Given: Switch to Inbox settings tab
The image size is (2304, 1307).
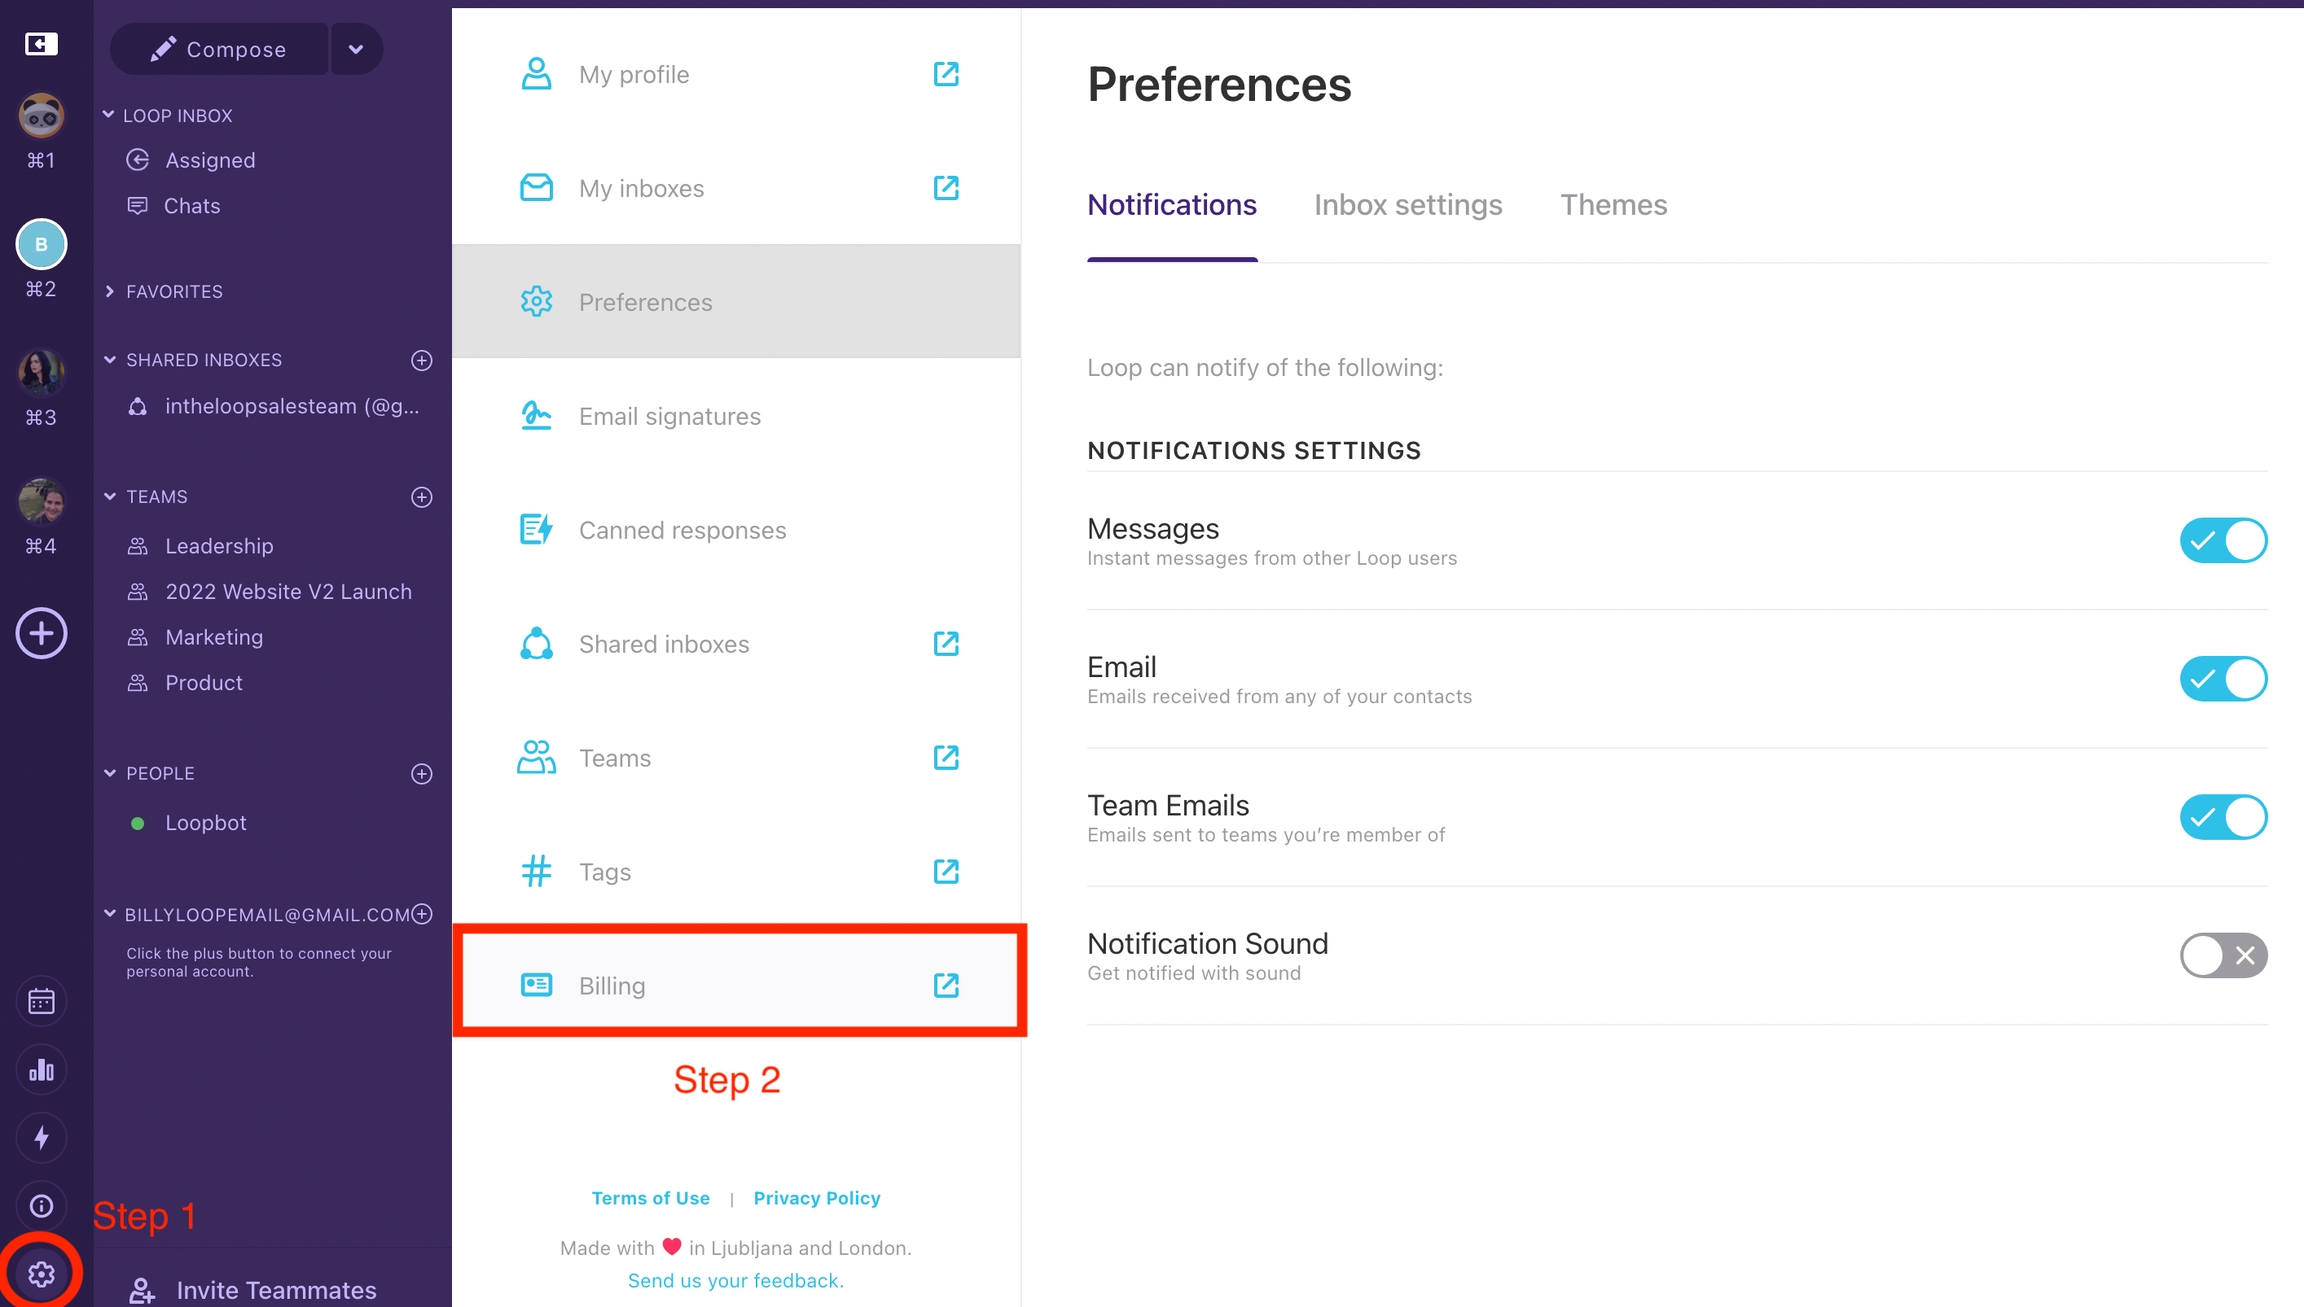Looking at the screenshot, I should coord(1408,205).
